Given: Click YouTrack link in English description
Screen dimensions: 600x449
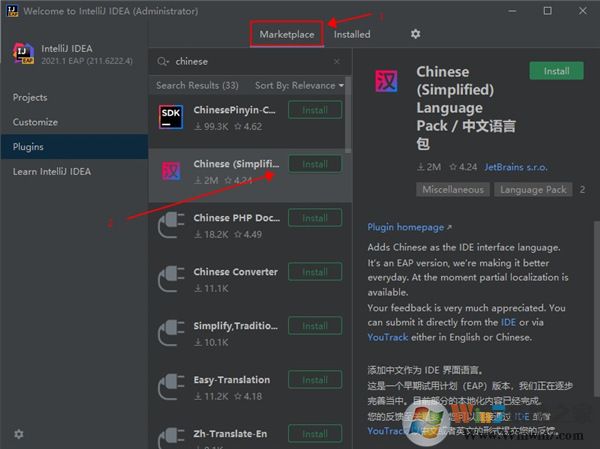Looking at the screenshot, I should point(388,337).
